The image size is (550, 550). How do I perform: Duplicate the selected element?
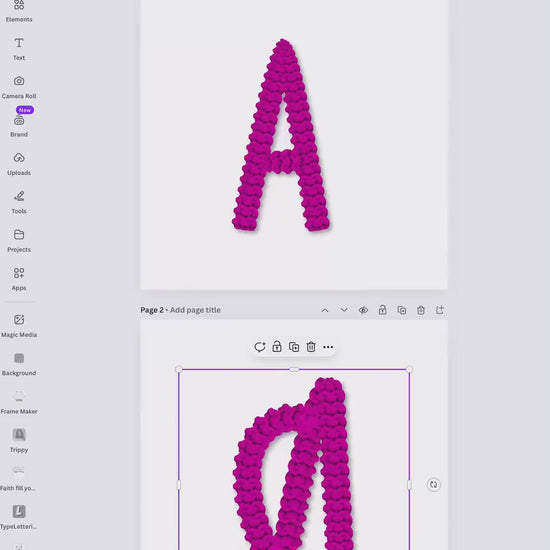[x=294, y=347]
